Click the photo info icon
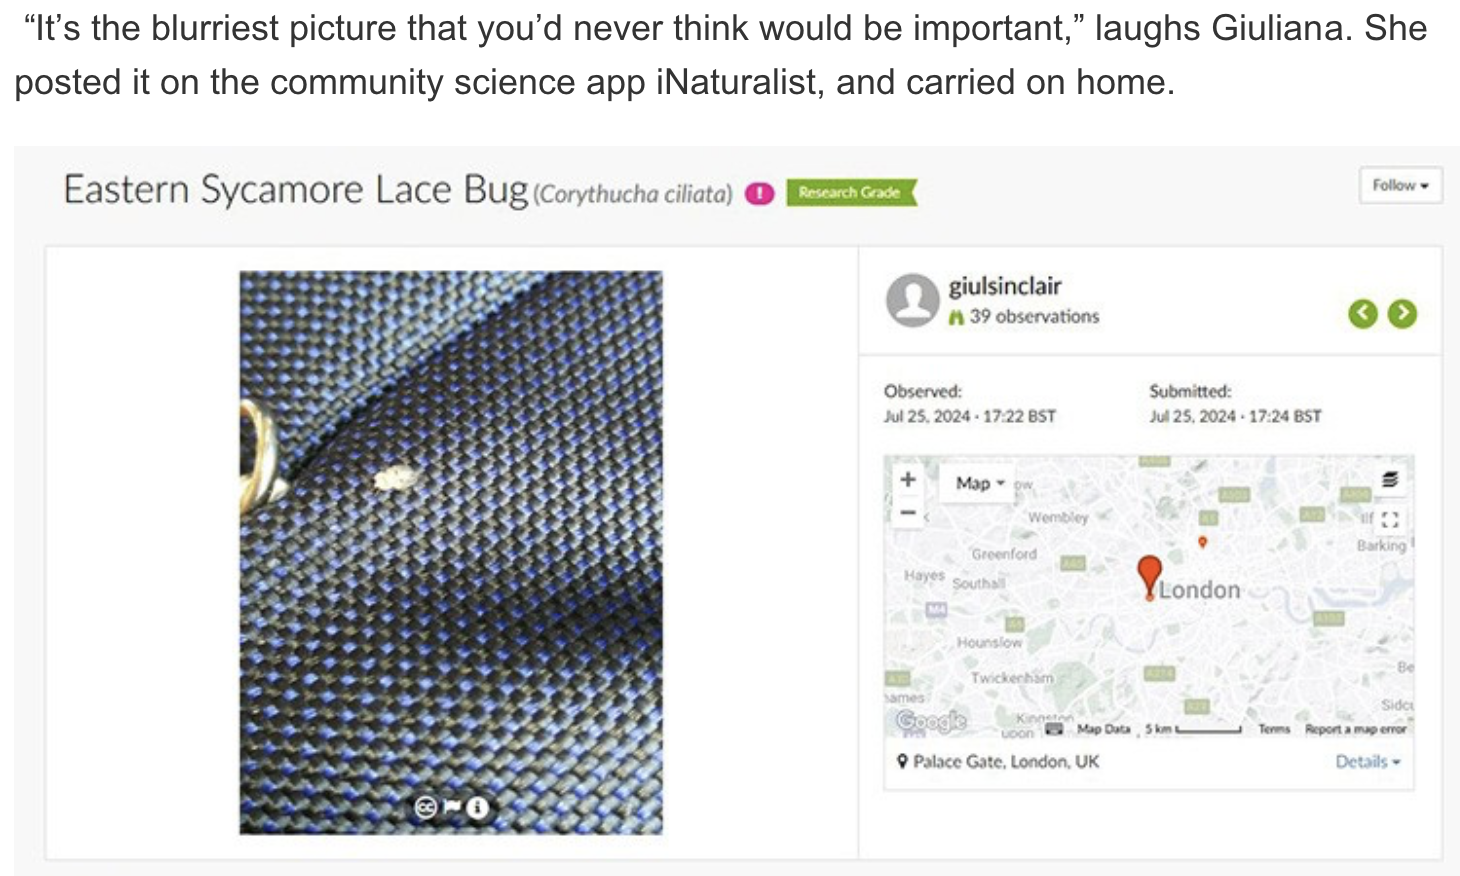The image size is (1460, 876). pyautogui.click(x=478, y=807)
